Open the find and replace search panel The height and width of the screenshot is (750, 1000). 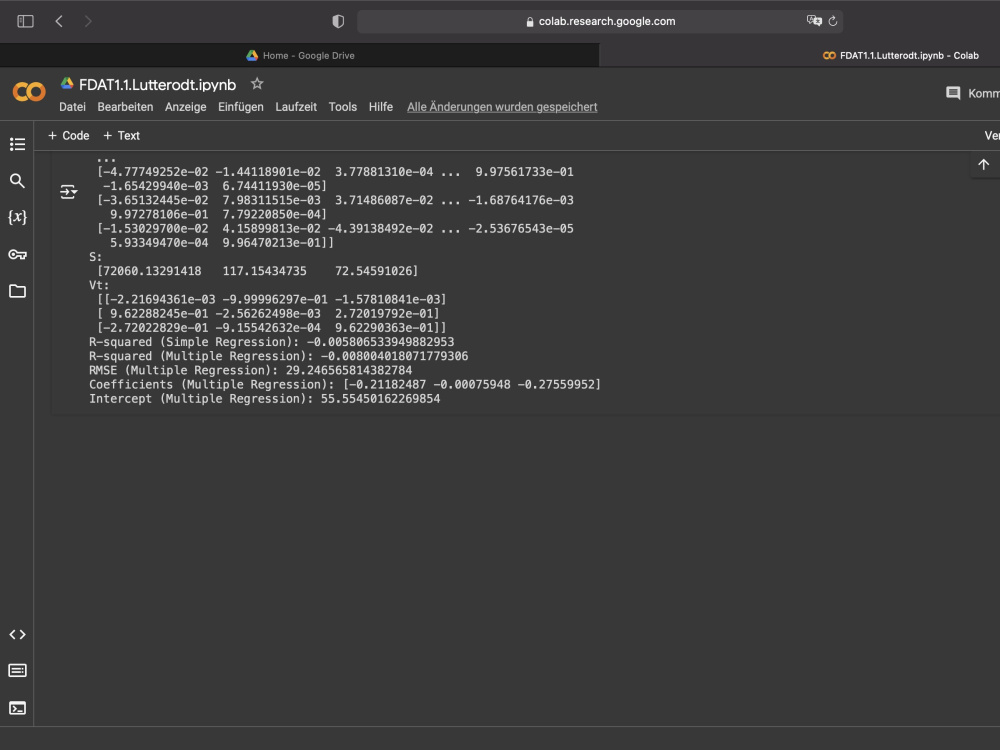pos(17,181)
